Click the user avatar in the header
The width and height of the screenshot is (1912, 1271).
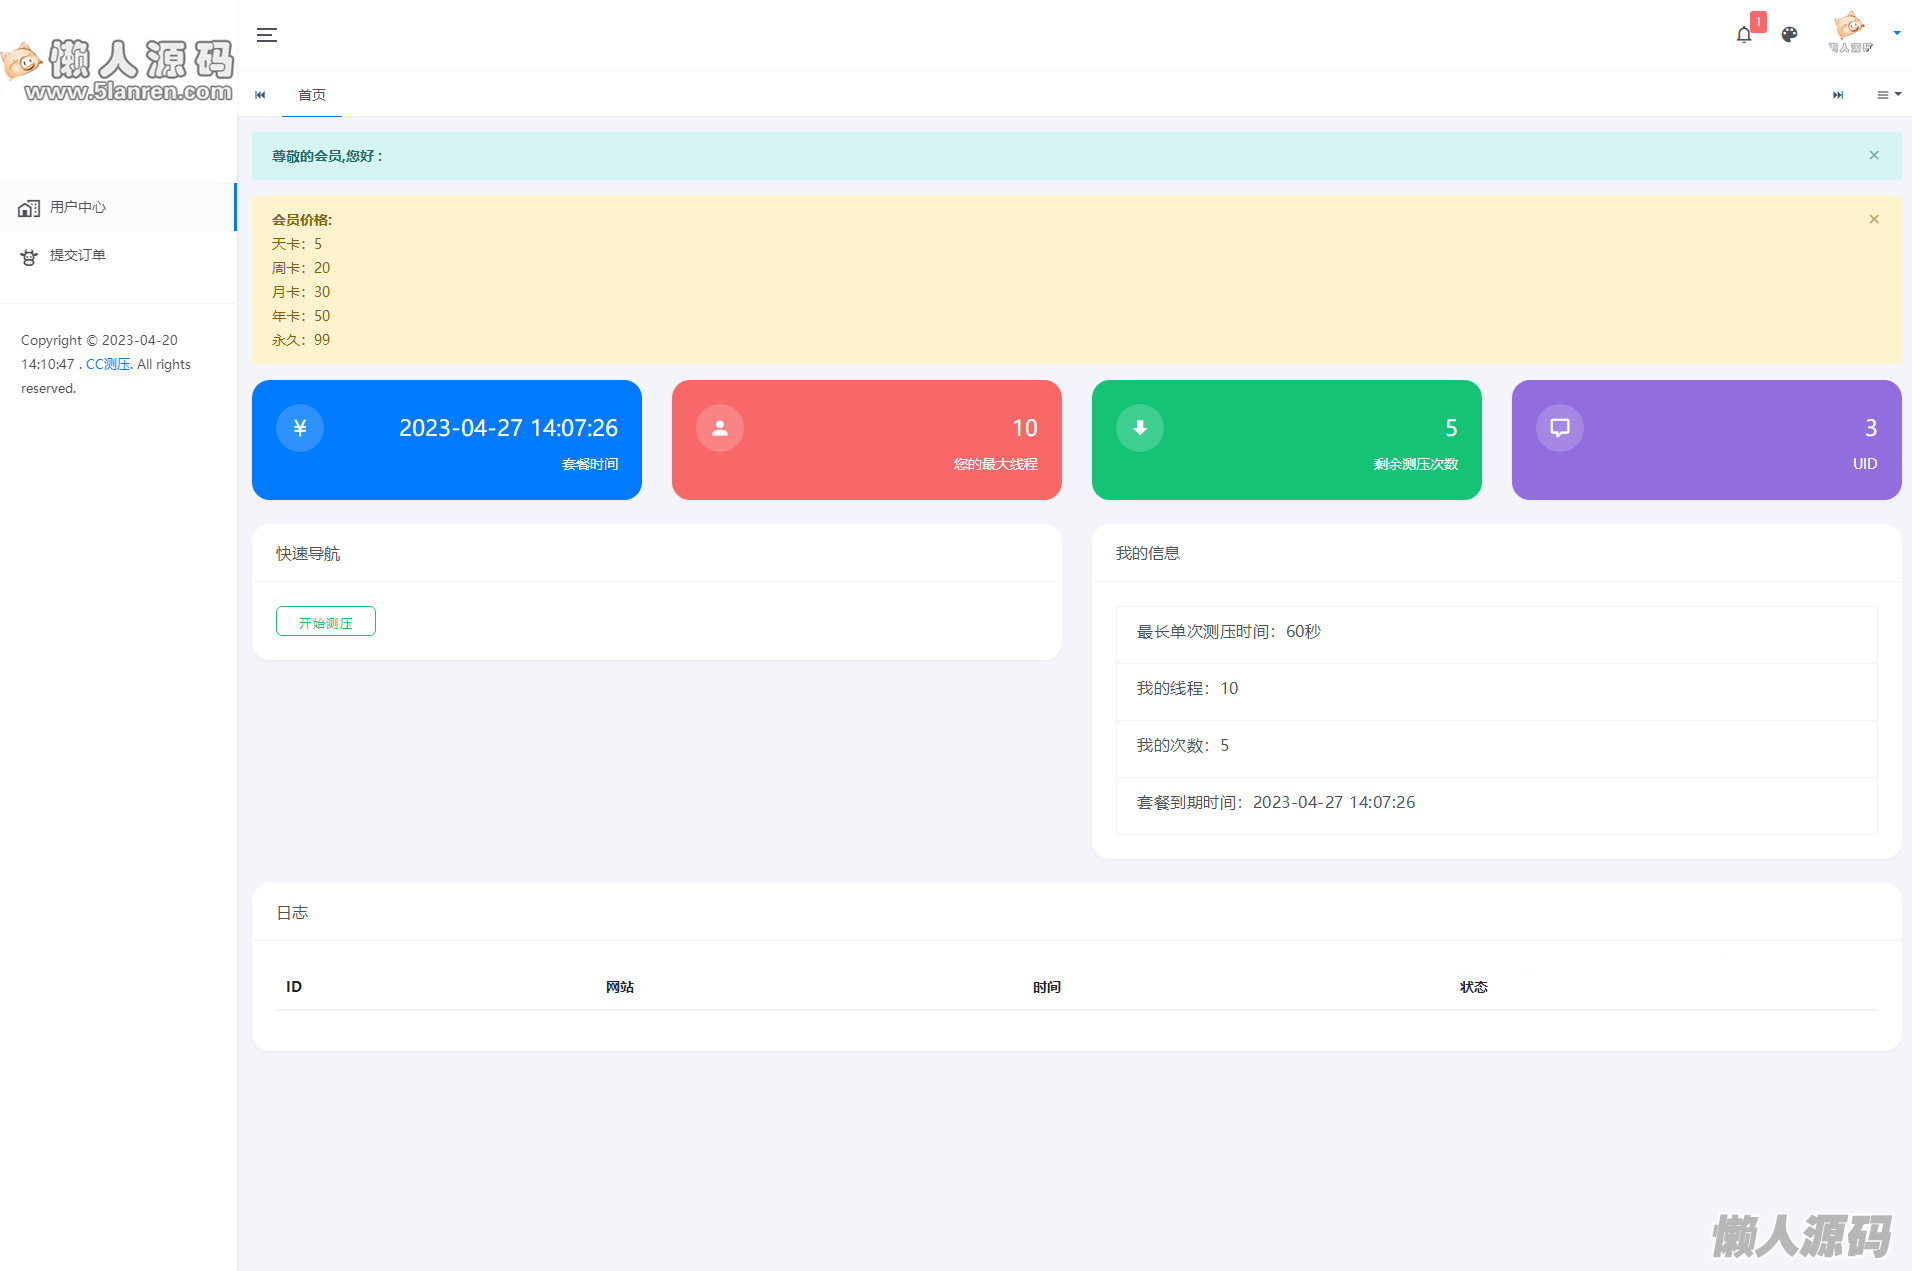click(1850, 32)
